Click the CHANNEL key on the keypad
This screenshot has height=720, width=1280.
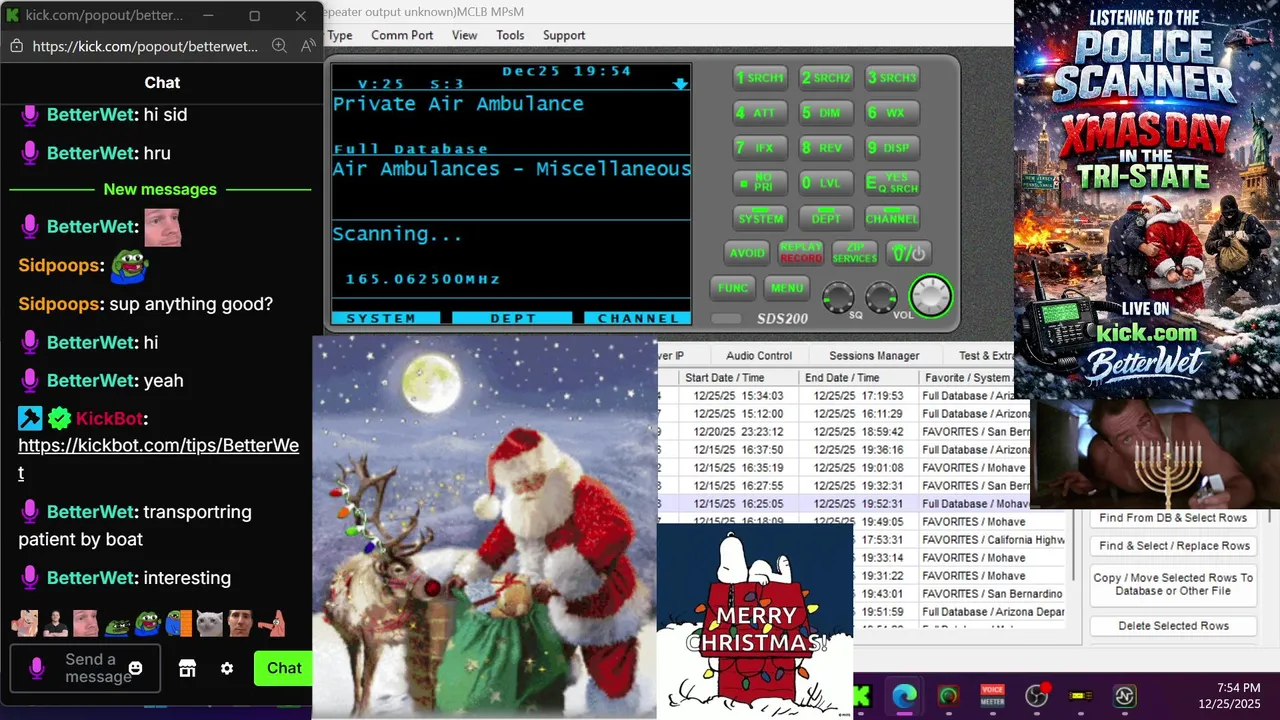(x=892, y=218)
